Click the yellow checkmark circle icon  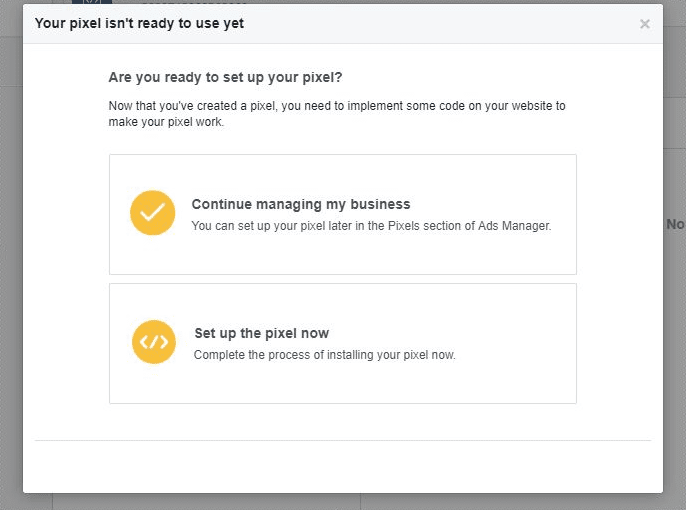[153, 213]
